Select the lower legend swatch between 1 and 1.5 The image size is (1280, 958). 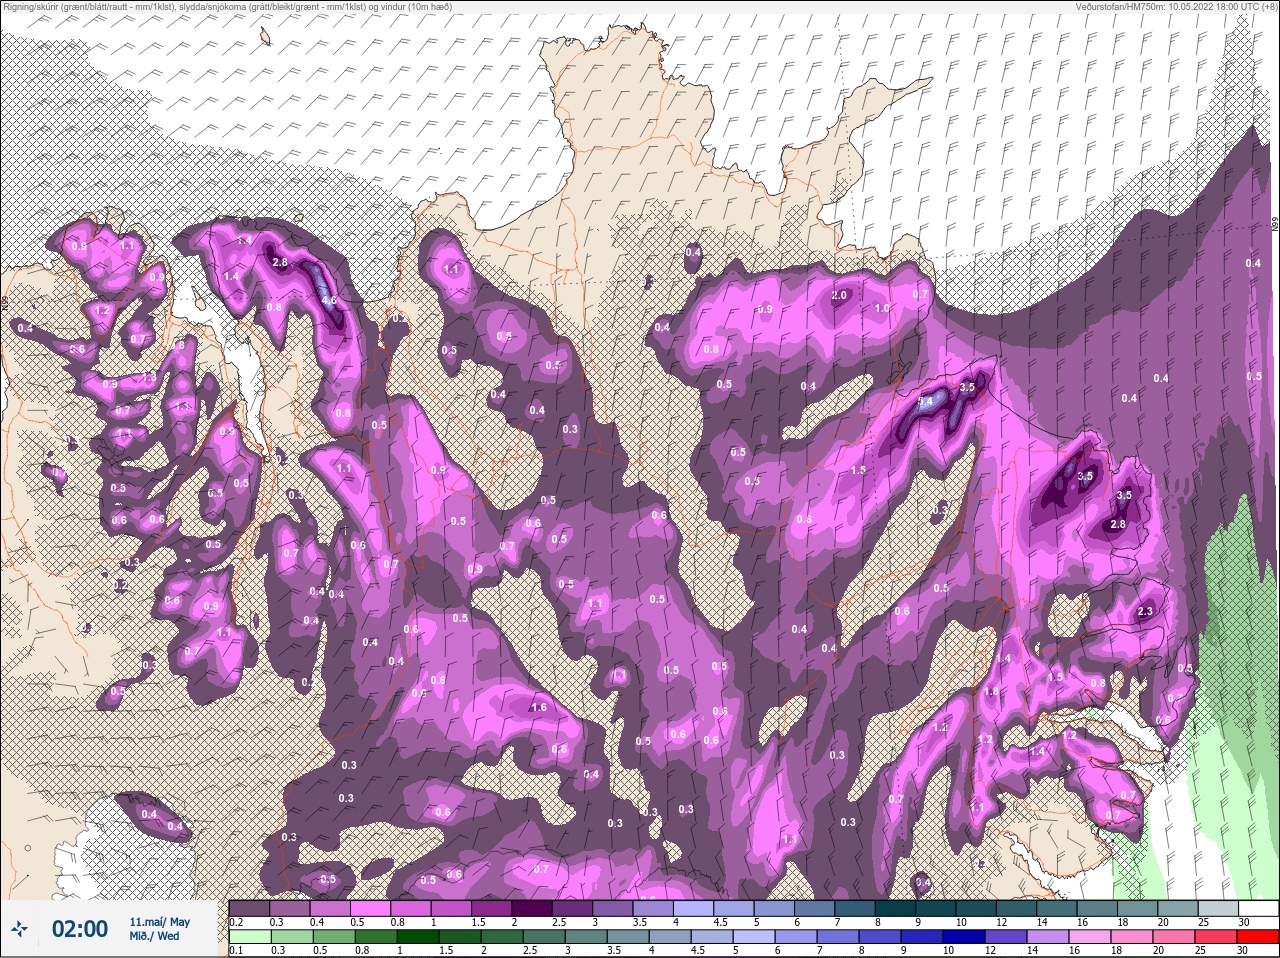click(418, 937)
